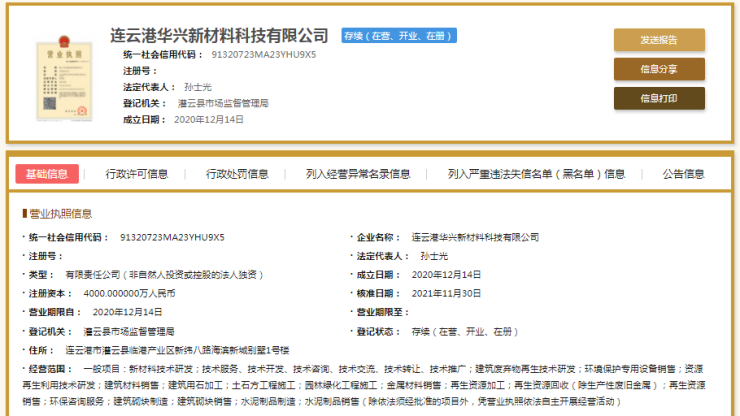Click the 类型 value 有限责任公司

(x=163, y=274)
